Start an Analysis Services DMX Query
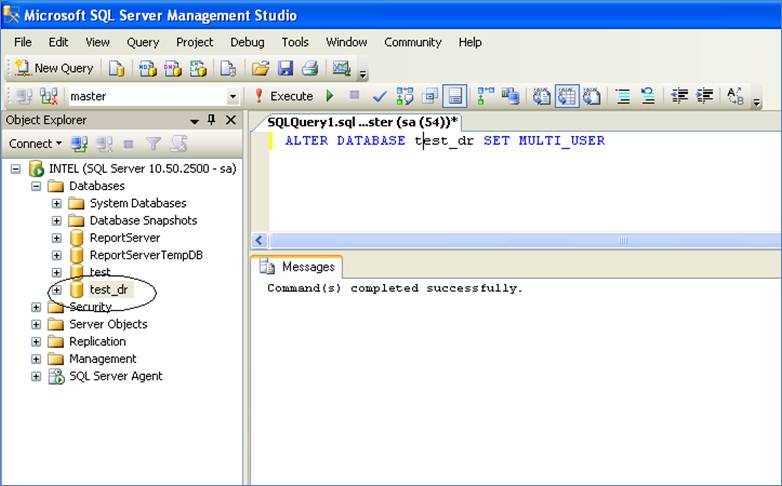The width and height of the screenshot is (782, 486). (x=173, y=68)
